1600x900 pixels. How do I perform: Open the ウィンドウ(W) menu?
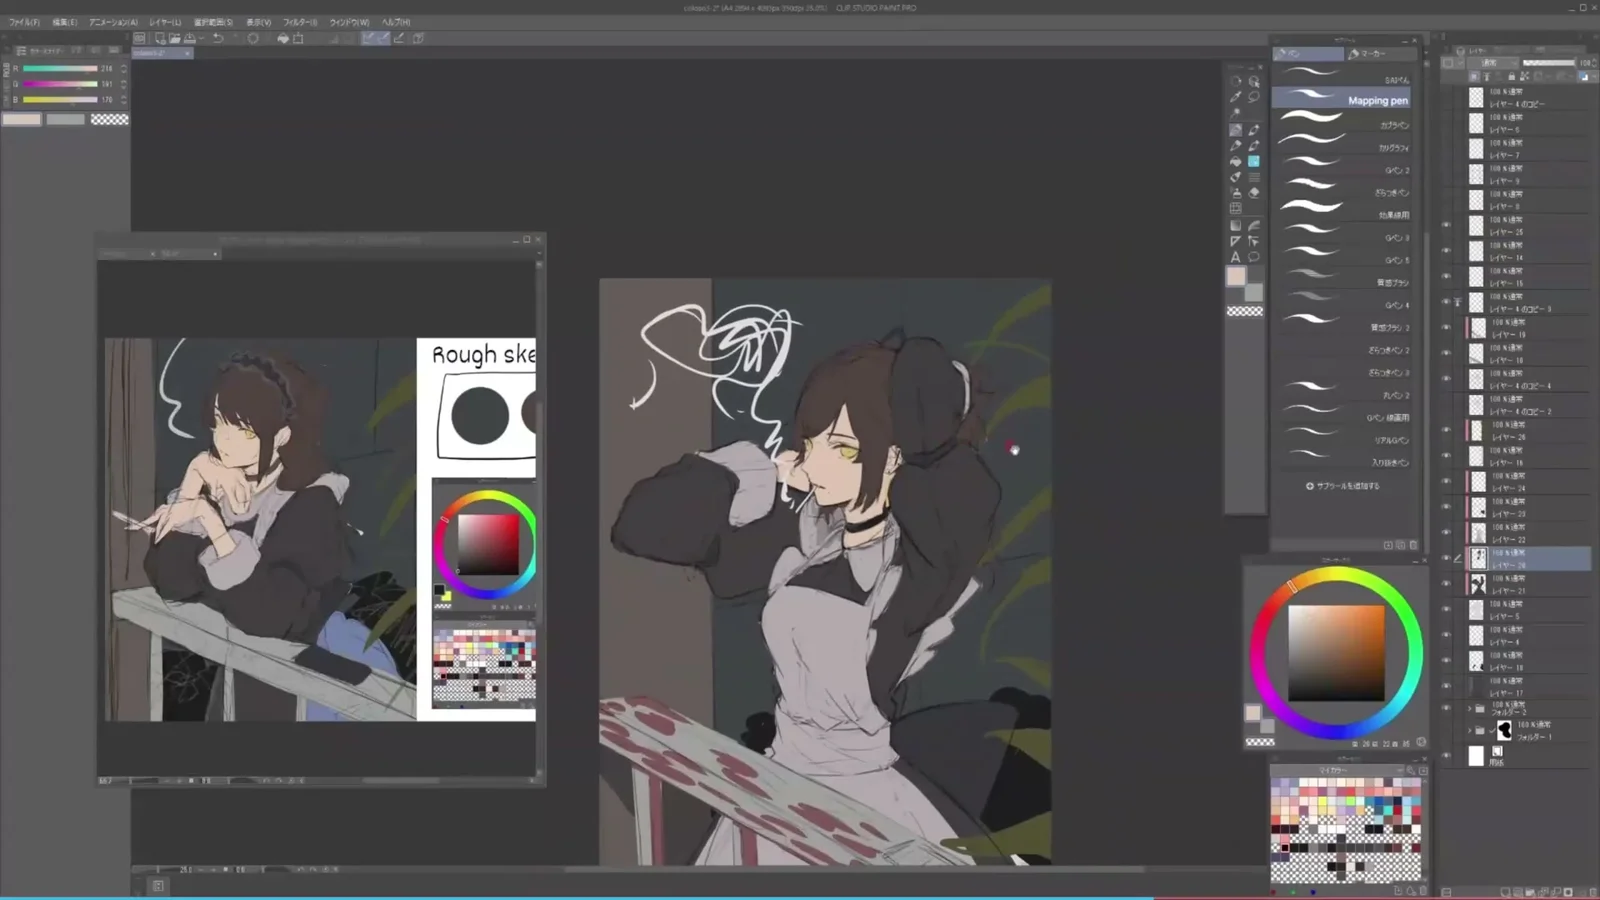350,22
